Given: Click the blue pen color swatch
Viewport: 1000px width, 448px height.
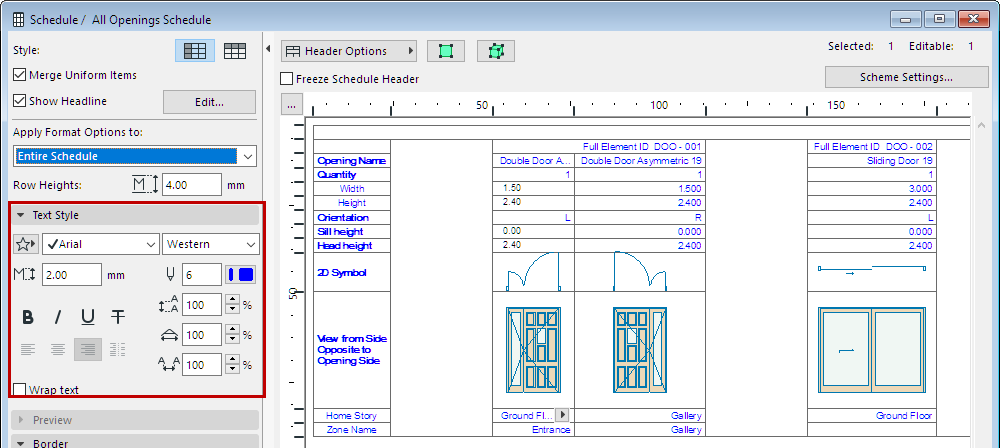Looking at the screenshot, I should tap(240, 275).
